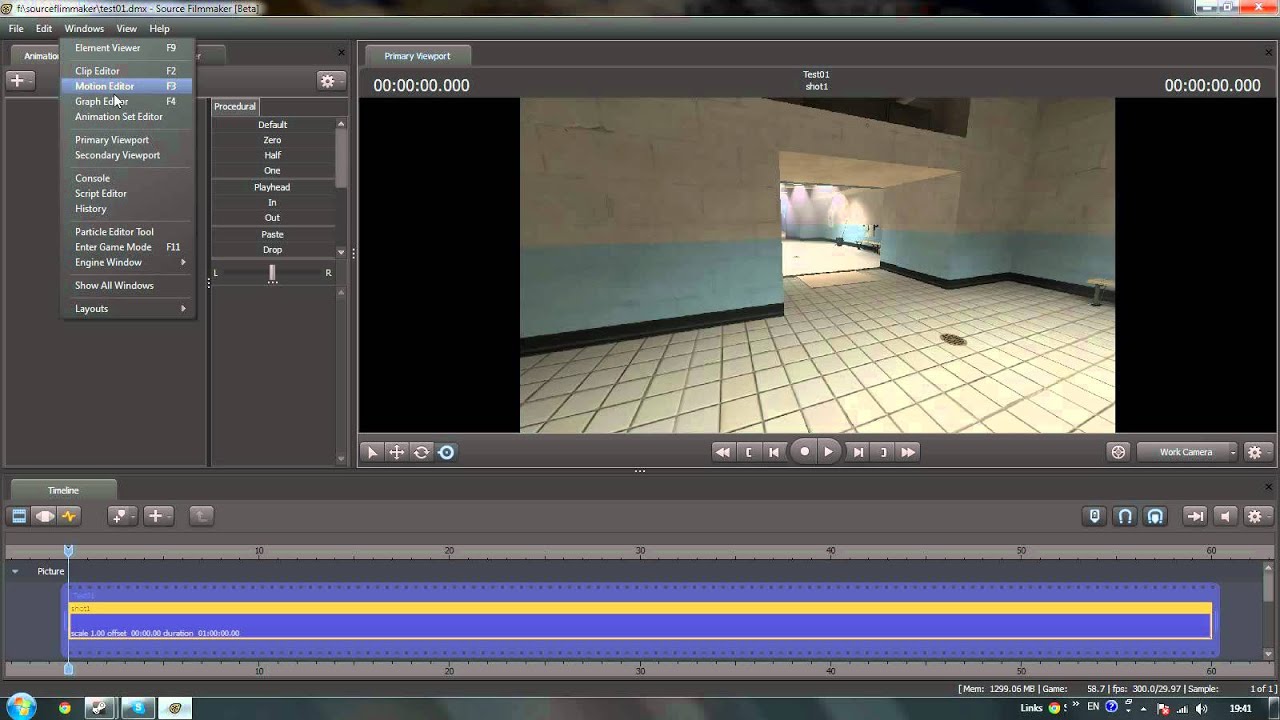The image size is (1280, 720).
Task: Step to the previous frame
Action: (x=774, y=452)
